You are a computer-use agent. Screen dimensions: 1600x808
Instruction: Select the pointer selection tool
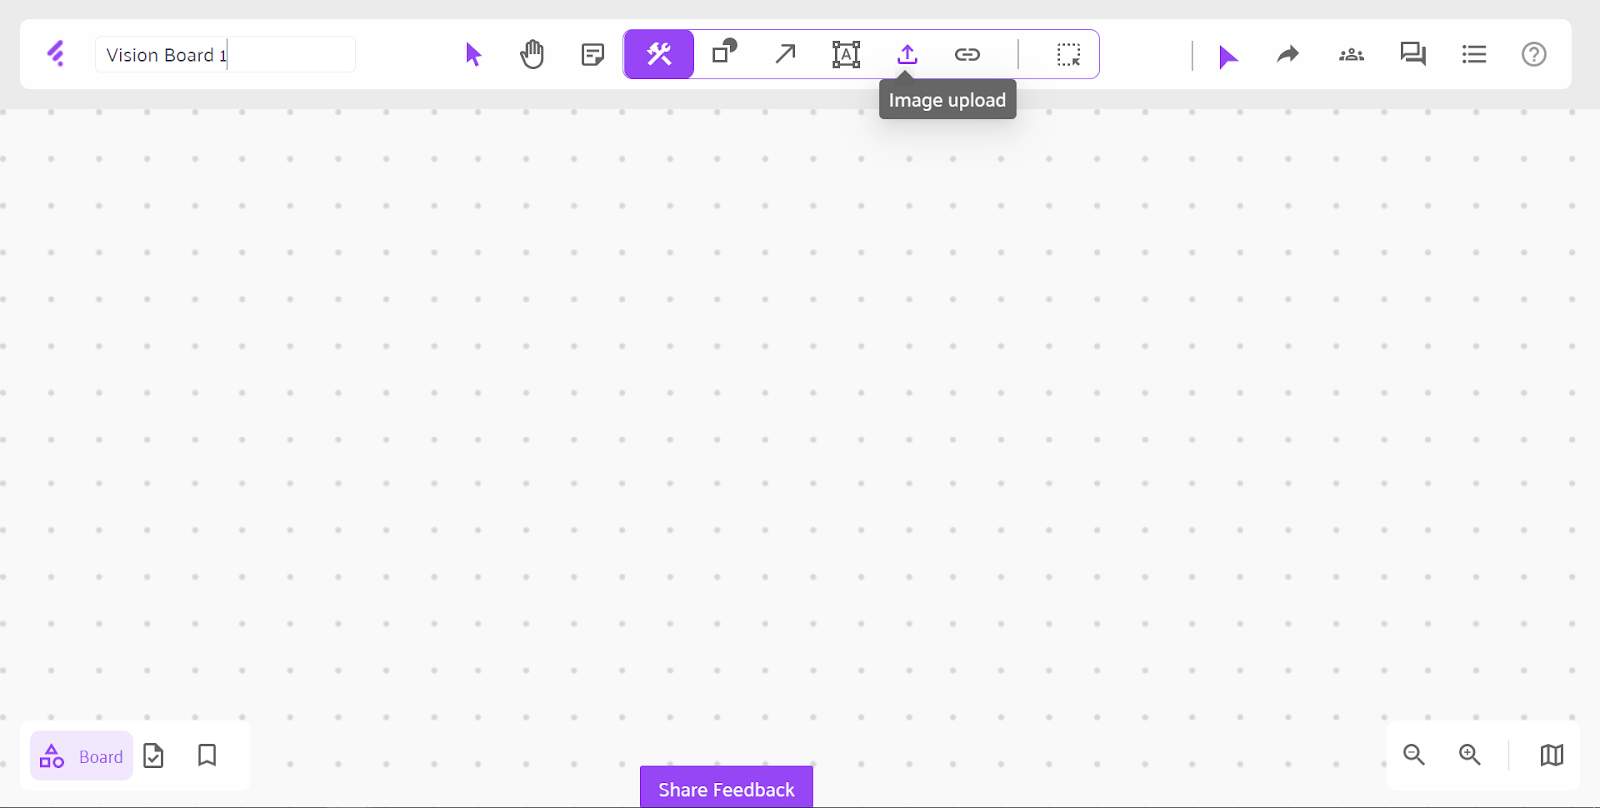pyautogui.click(x=473, y=54)
